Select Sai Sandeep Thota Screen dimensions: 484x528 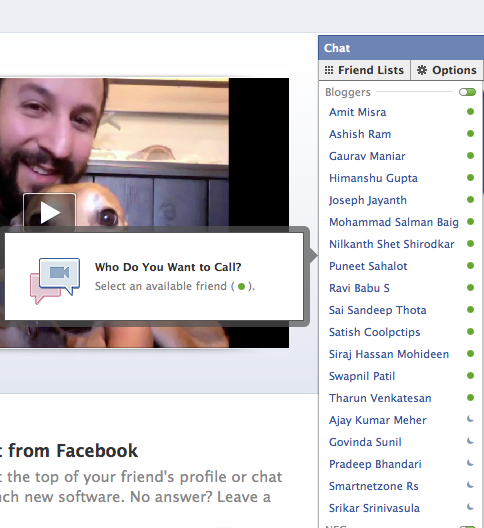coord(378,310)
